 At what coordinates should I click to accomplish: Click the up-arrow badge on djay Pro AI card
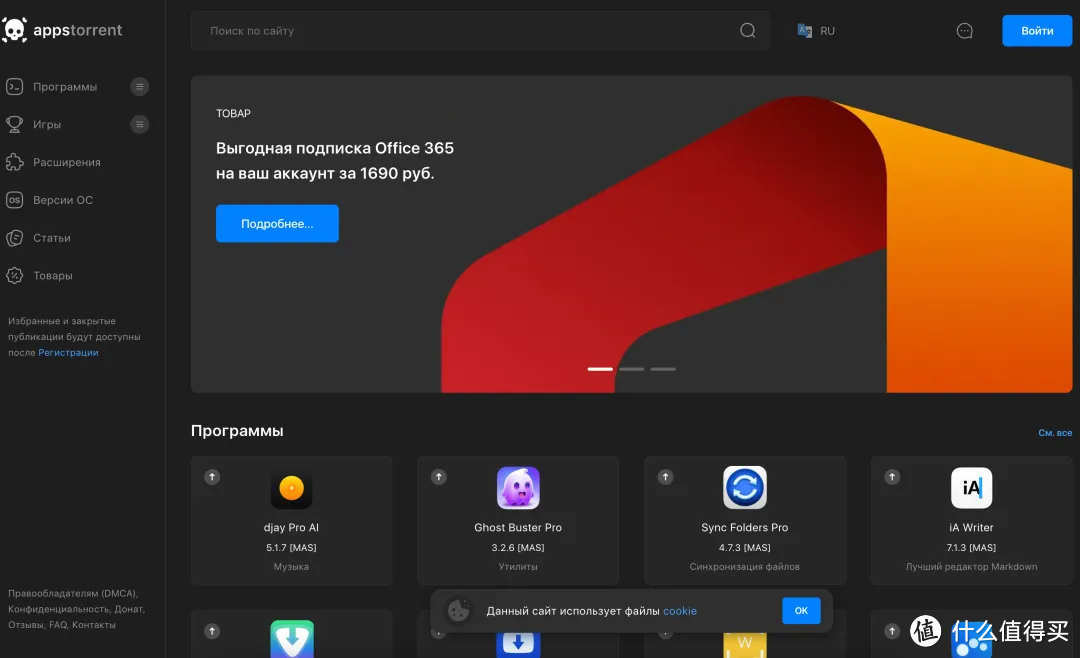coord(212,477)
